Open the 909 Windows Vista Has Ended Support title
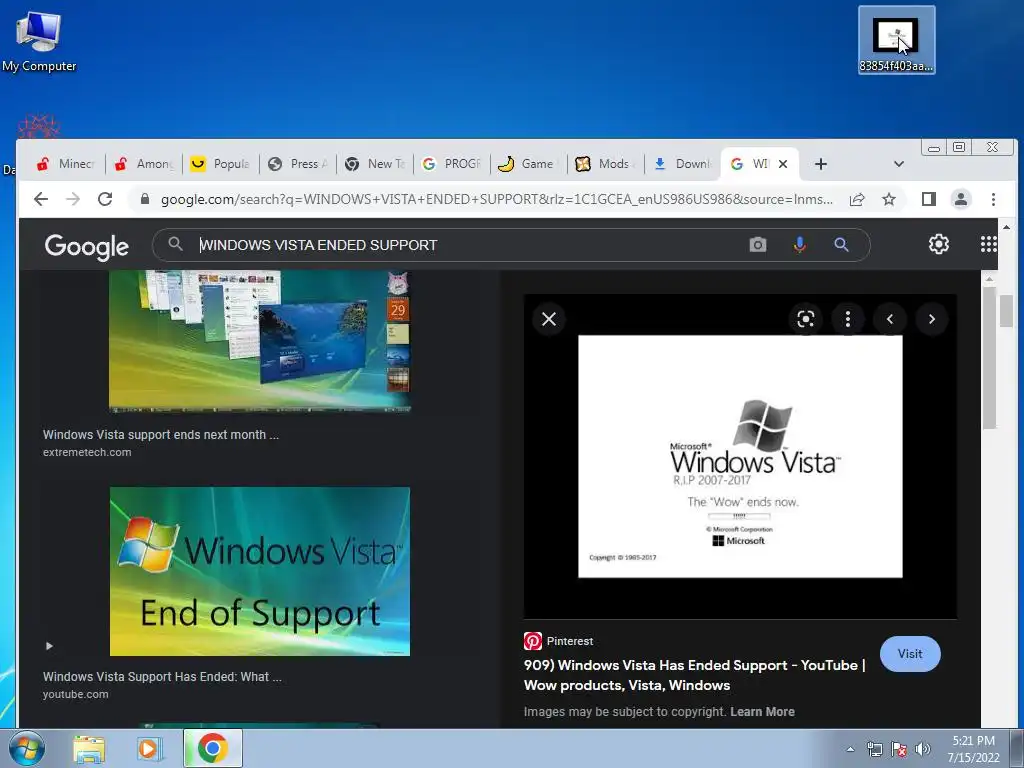This screenshot has height=768, width=1024. [695, 675]
